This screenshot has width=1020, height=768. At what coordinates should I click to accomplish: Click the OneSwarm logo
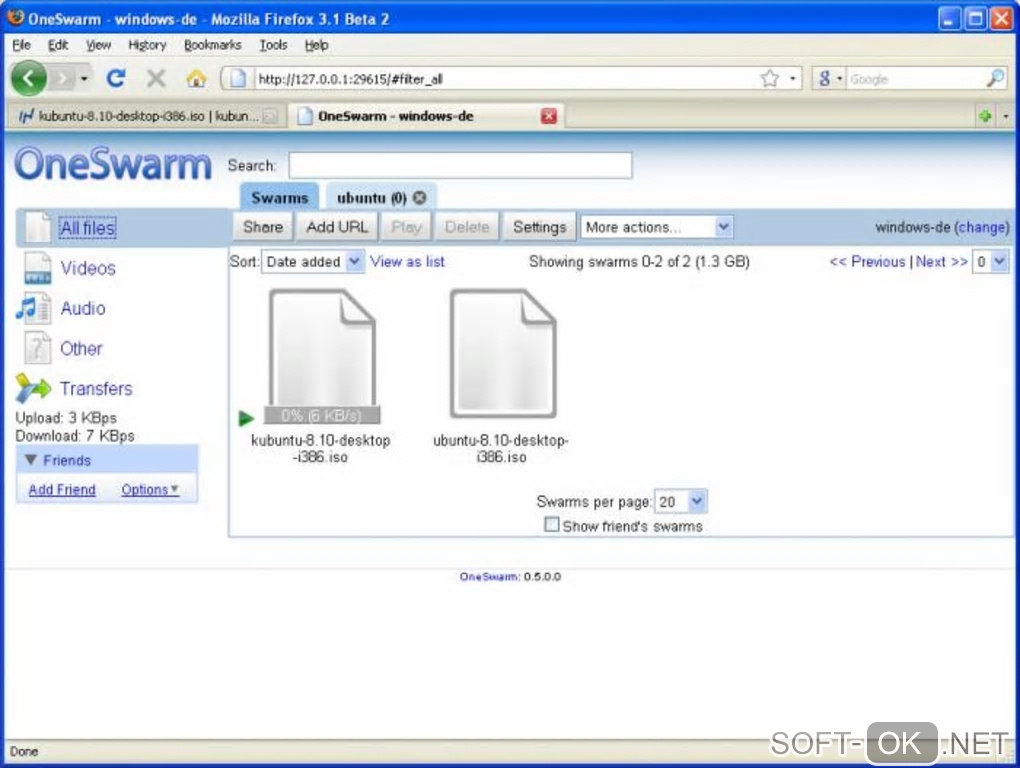(113, 163)
